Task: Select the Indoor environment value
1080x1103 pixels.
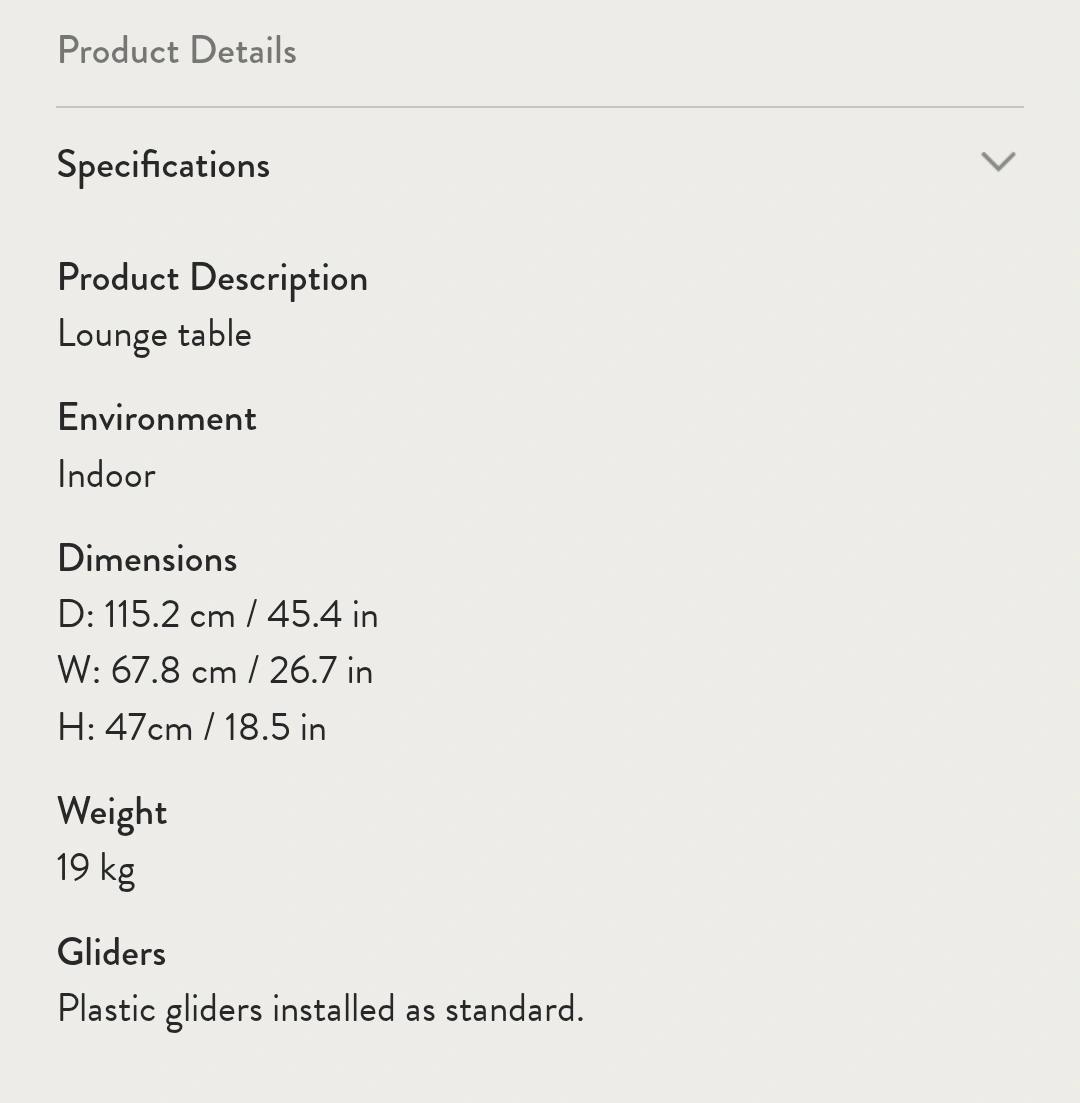Action: tap(106, 475)
